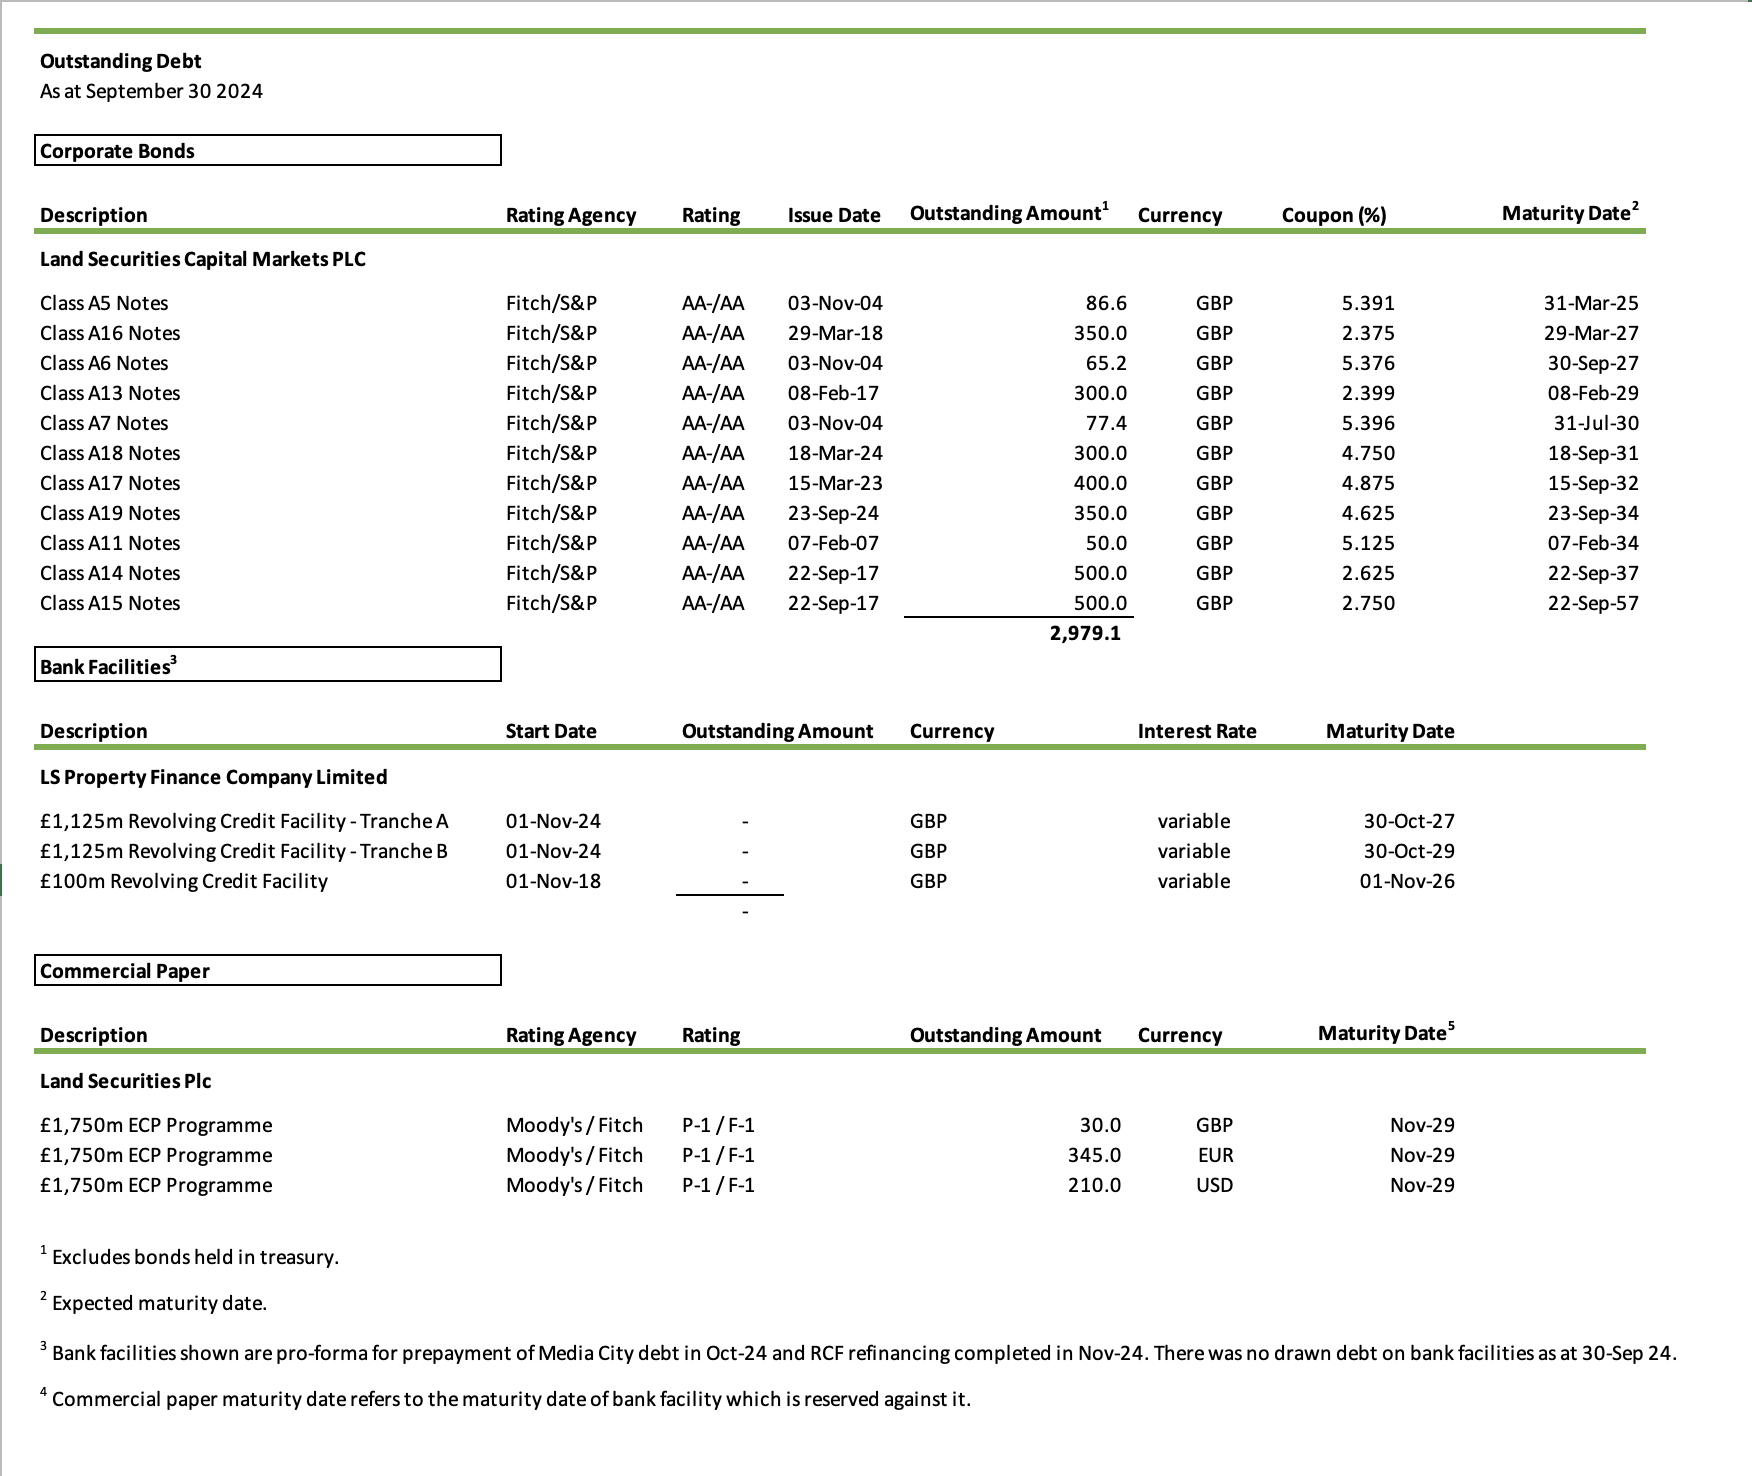The height and width of the screenshot is (1476, 1752).
Task: Select the 'Maturity Date²' bonds column header
Action: tap(1570, 213)
